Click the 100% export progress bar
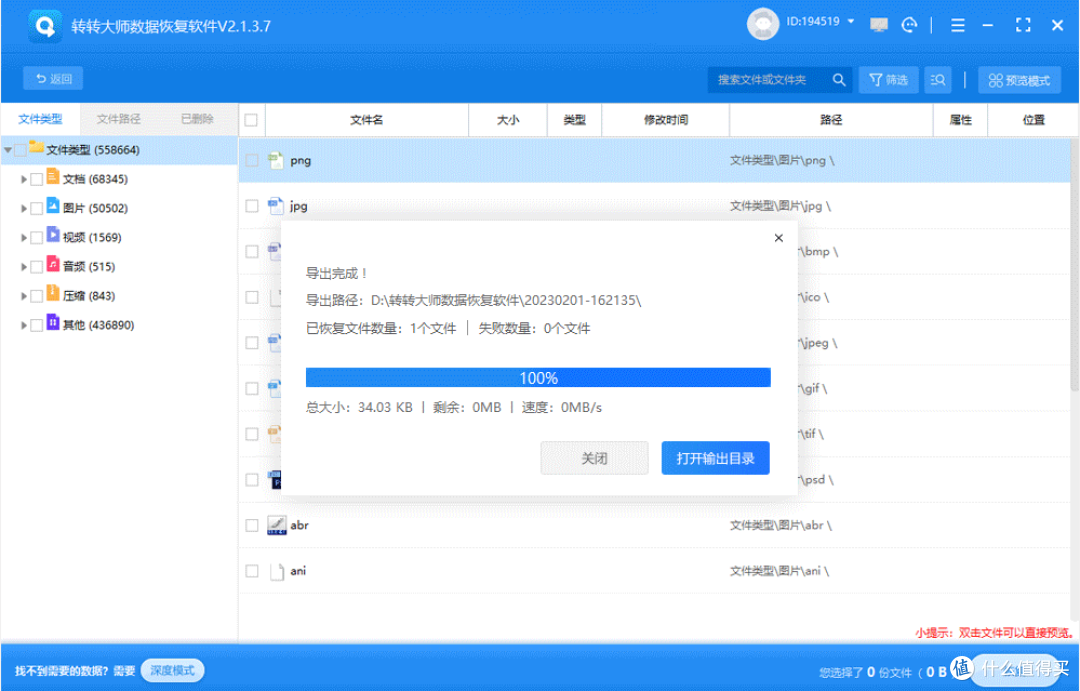This screenshot has width=1080, height=691. click(x=538, y=378)
